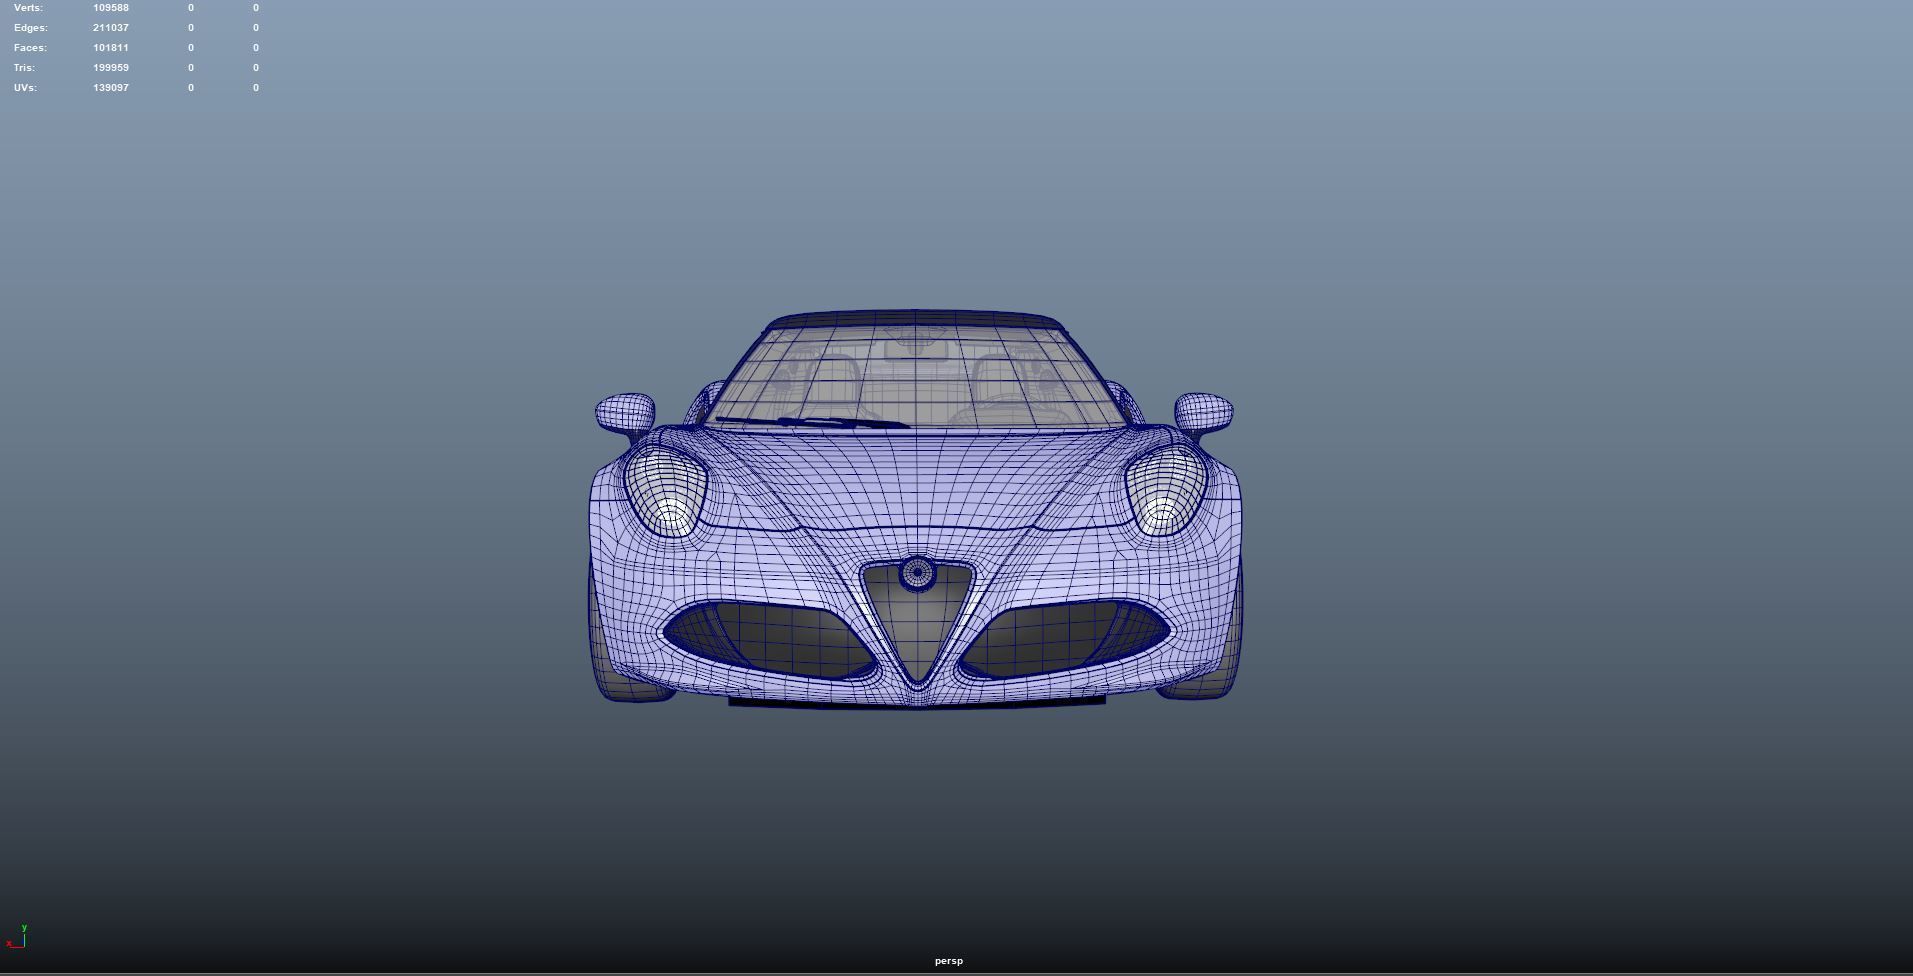1913x976 pixels.
Task: Select the right headlight mesh
Action: tap(1166, 490)
